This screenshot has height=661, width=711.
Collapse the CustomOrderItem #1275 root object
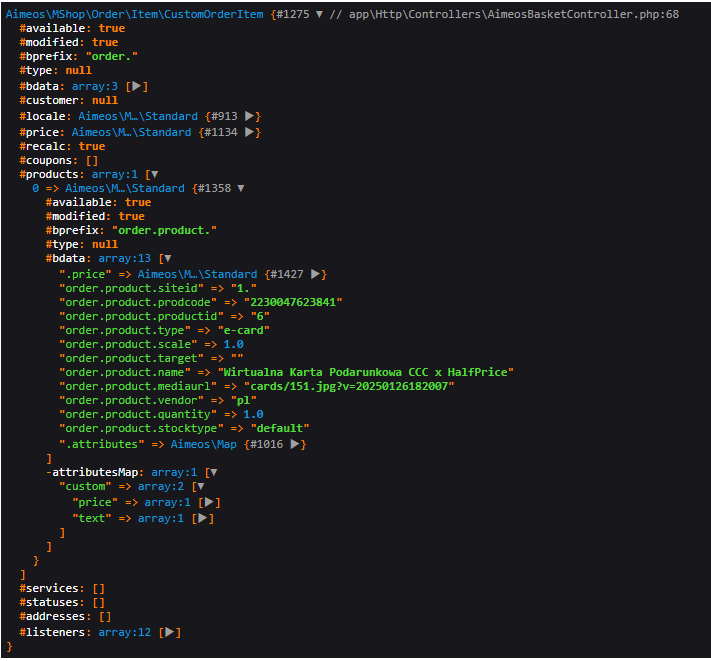point(319,15)
